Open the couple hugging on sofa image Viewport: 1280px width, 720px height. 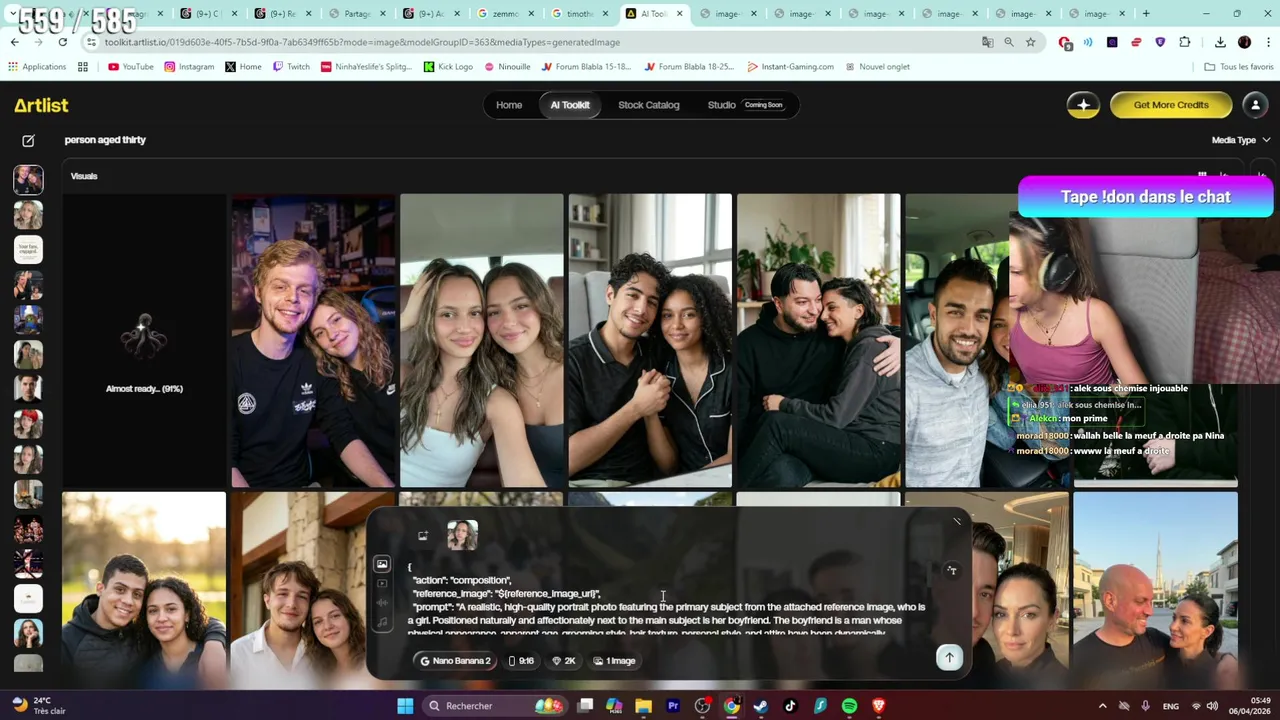818,340
